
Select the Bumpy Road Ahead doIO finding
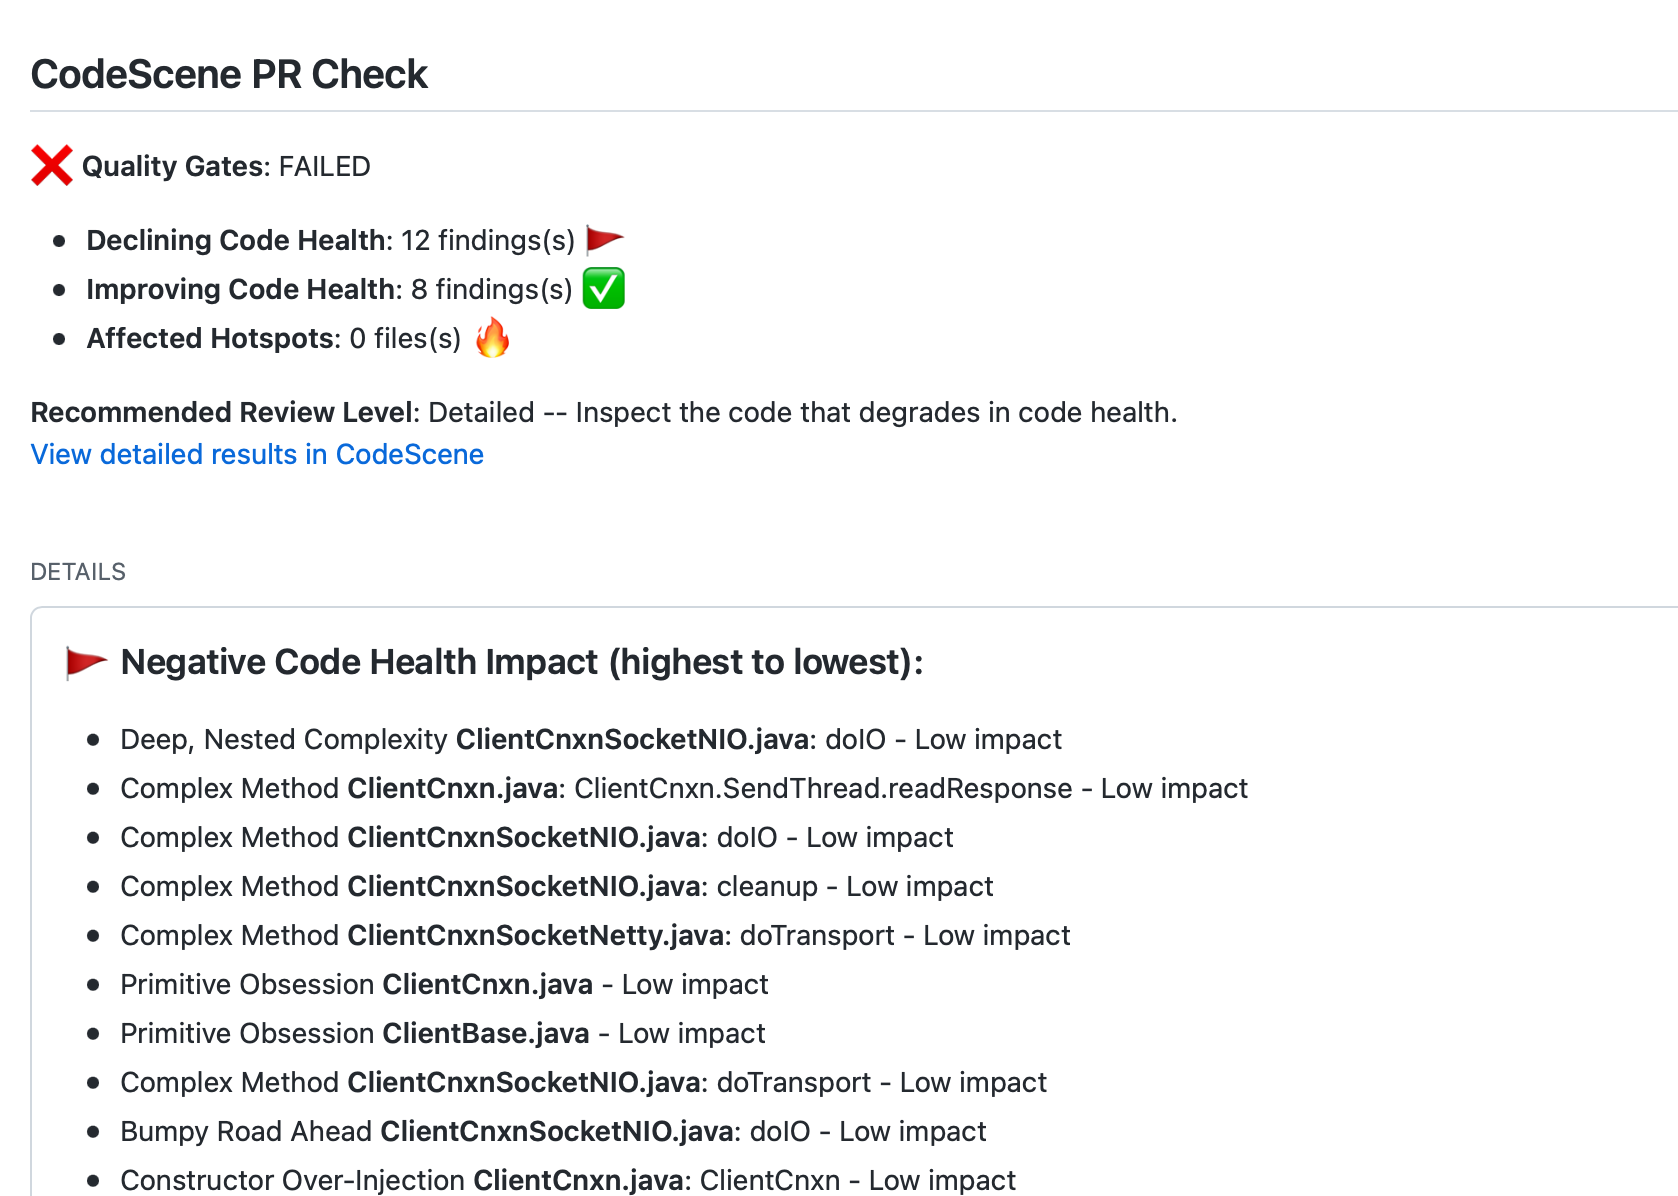(x=553, y=1131)
